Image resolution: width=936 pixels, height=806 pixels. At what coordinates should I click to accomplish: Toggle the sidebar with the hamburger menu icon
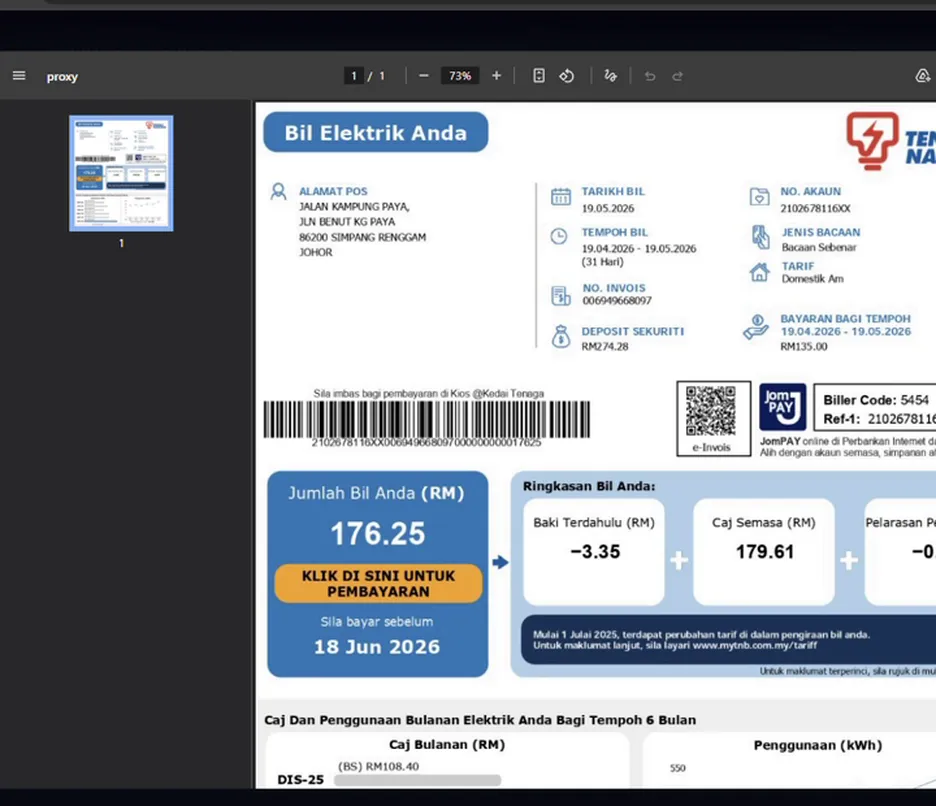click(19, 76)
